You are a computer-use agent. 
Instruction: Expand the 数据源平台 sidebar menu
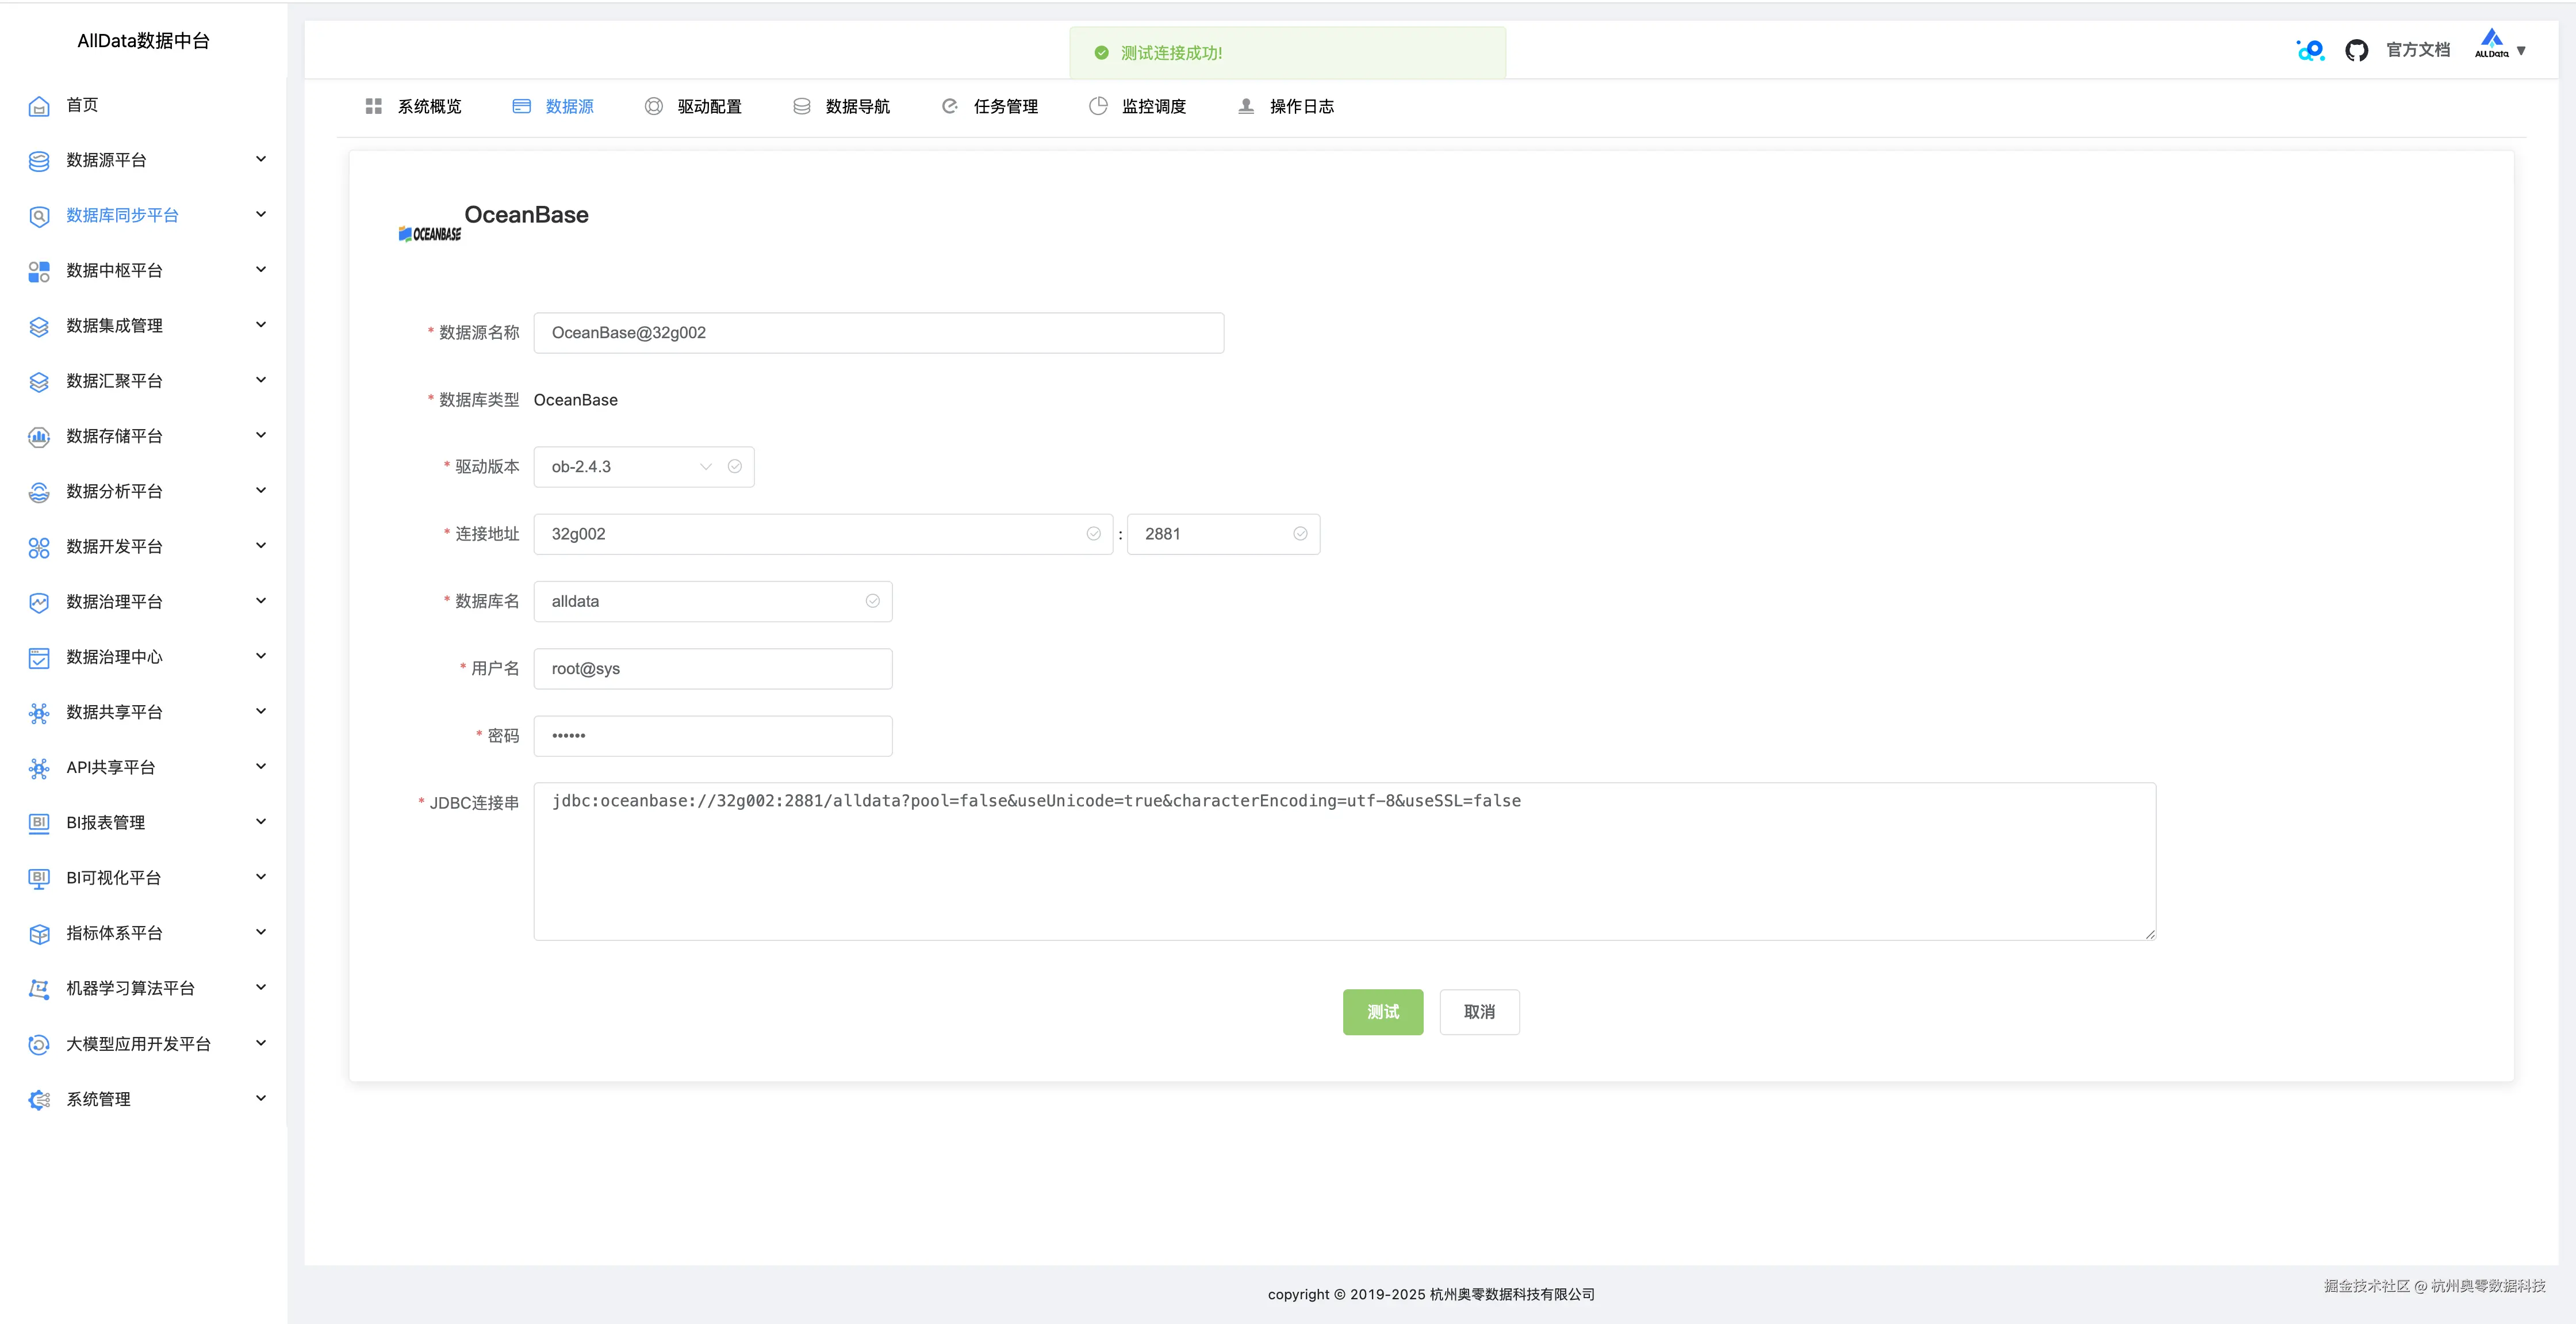tap(261, 160)
